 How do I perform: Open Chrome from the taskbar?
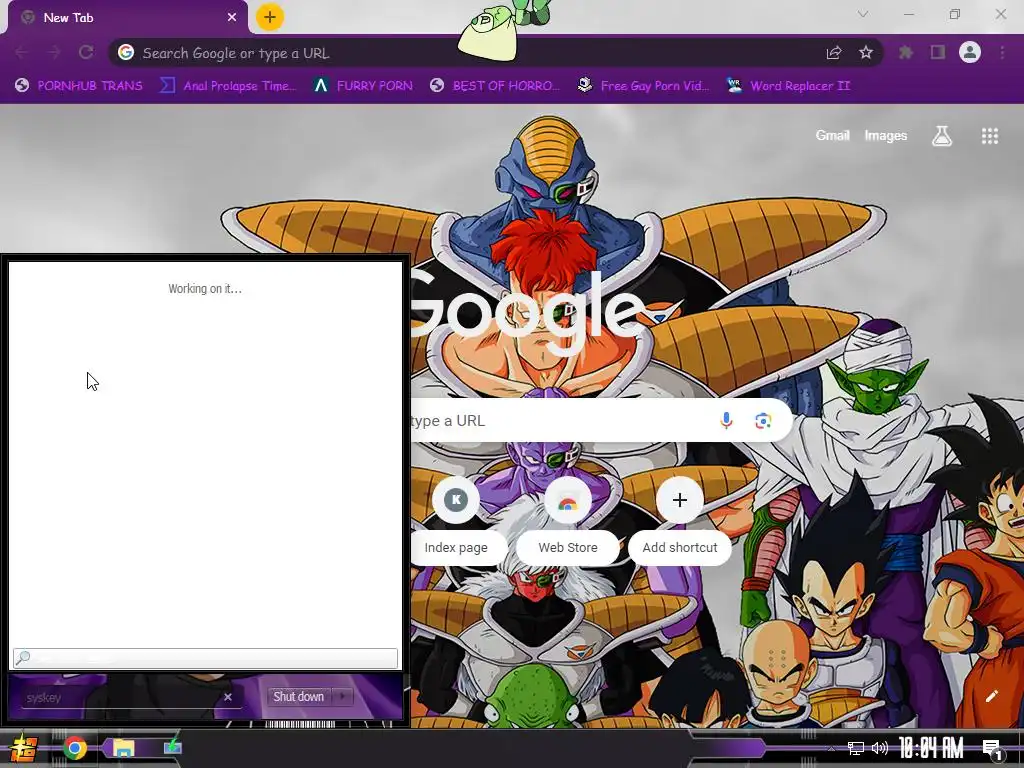(x=74, y=748)
